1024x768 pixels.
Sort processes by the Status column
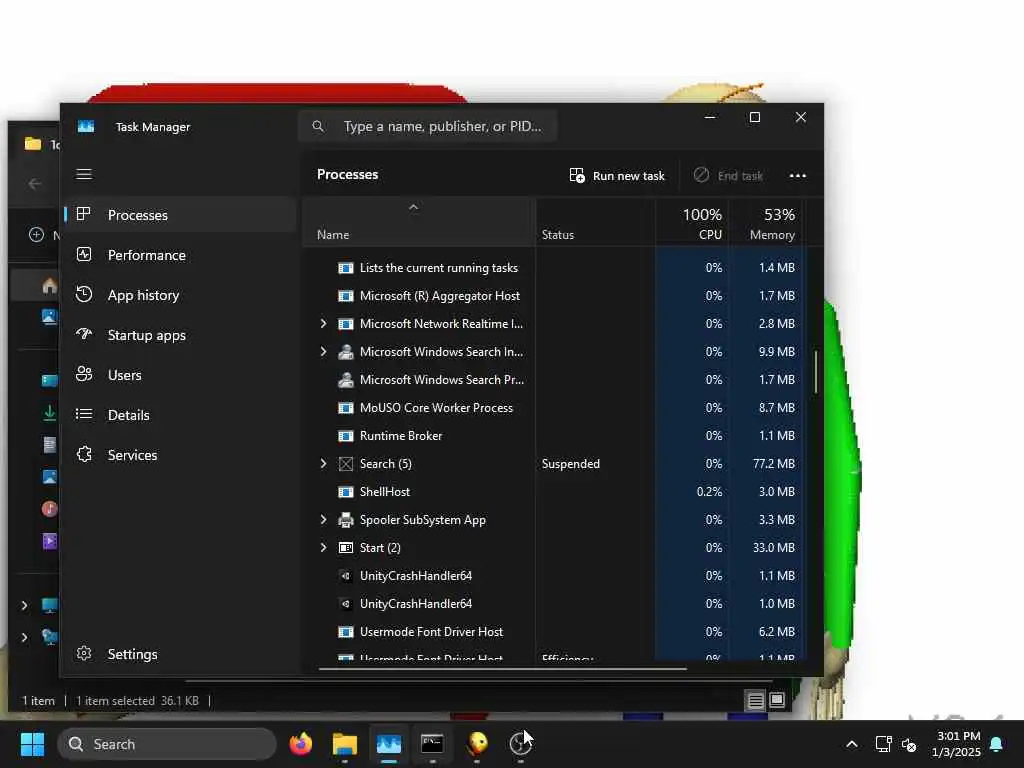(595, 223)
